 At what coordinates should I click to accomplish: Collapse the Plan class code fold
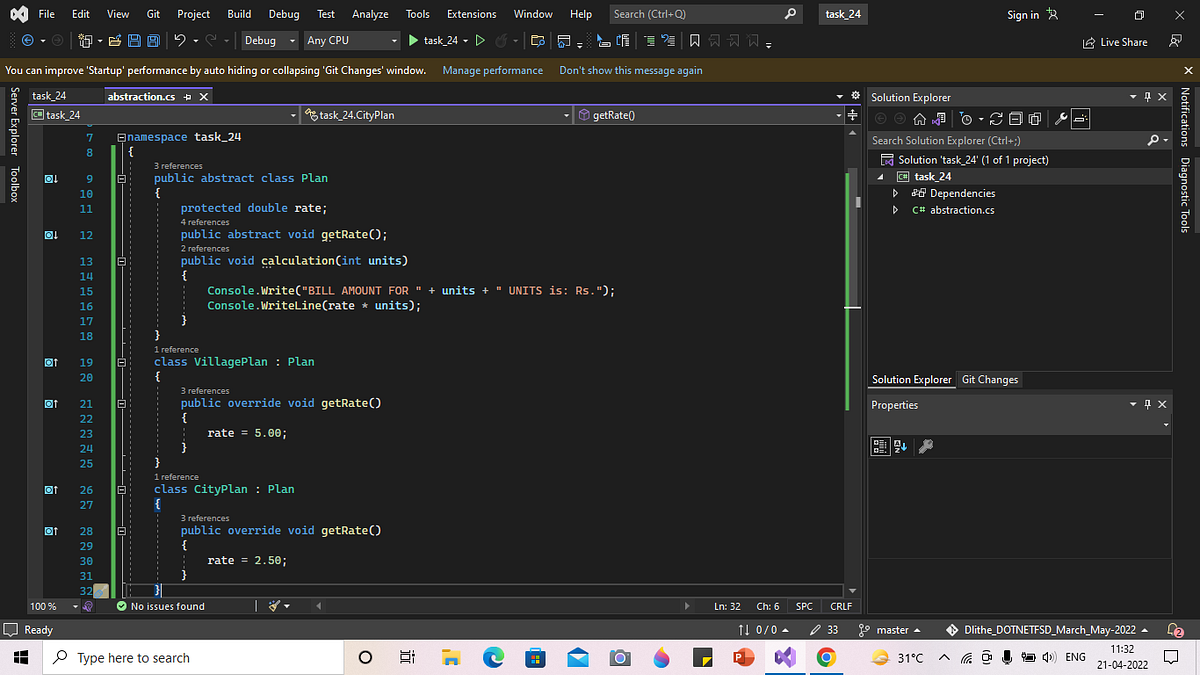coord(121,178)
